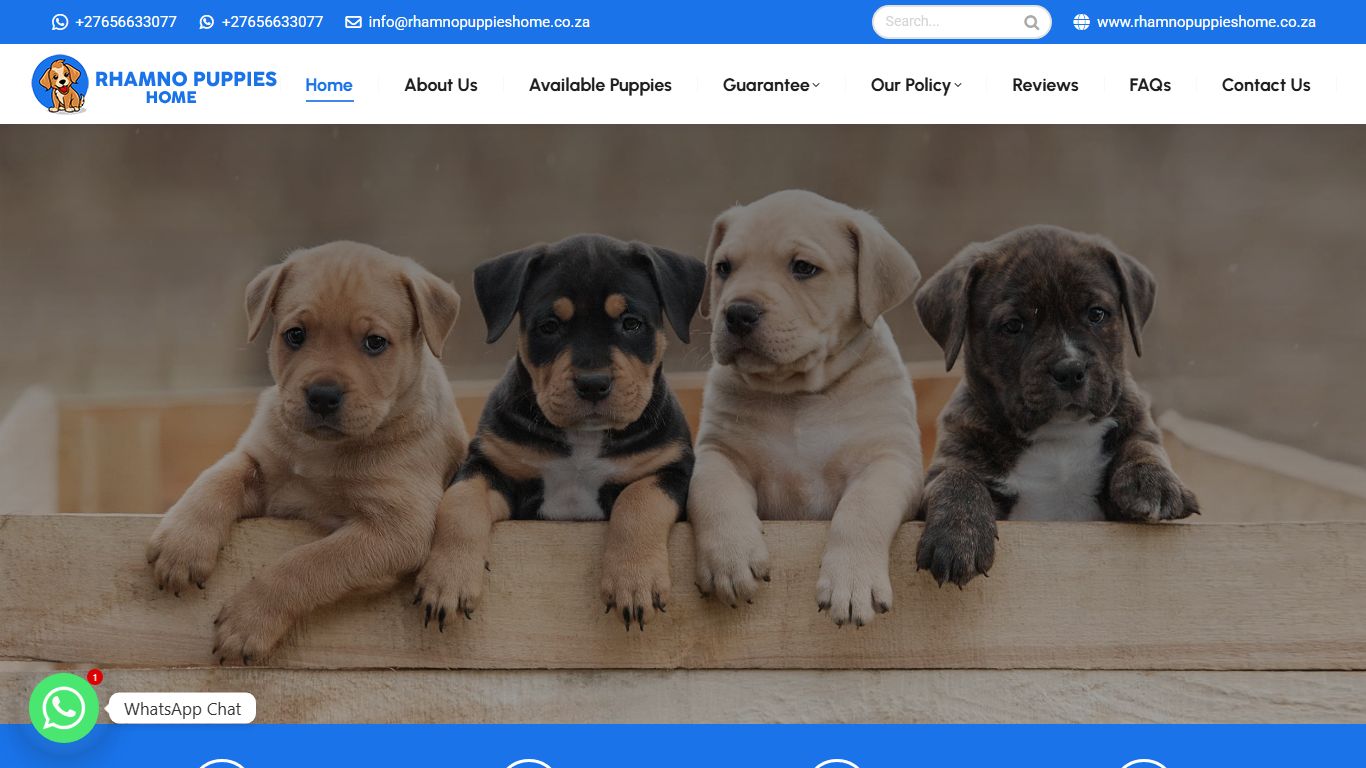Image resolution: width=1366 pixels, height=768 pixels.
Task: Open the Available Puppies menu item
Action: click(600, 85)
